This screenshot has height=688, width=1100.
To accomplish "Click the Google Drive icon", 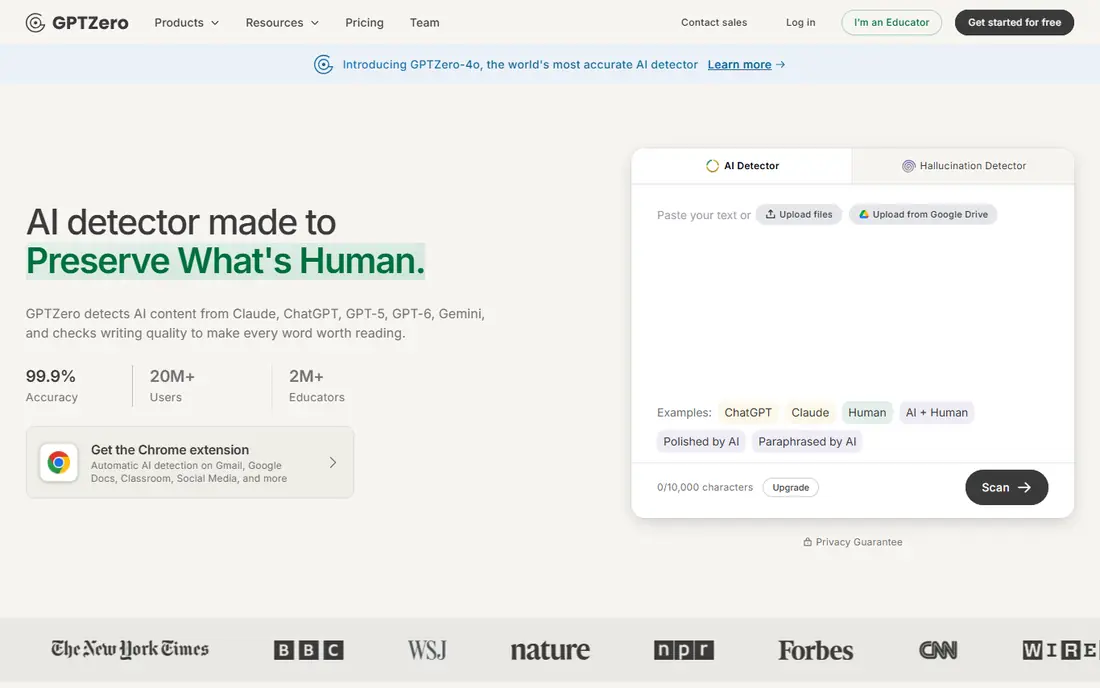I will (x=864, y=214).
